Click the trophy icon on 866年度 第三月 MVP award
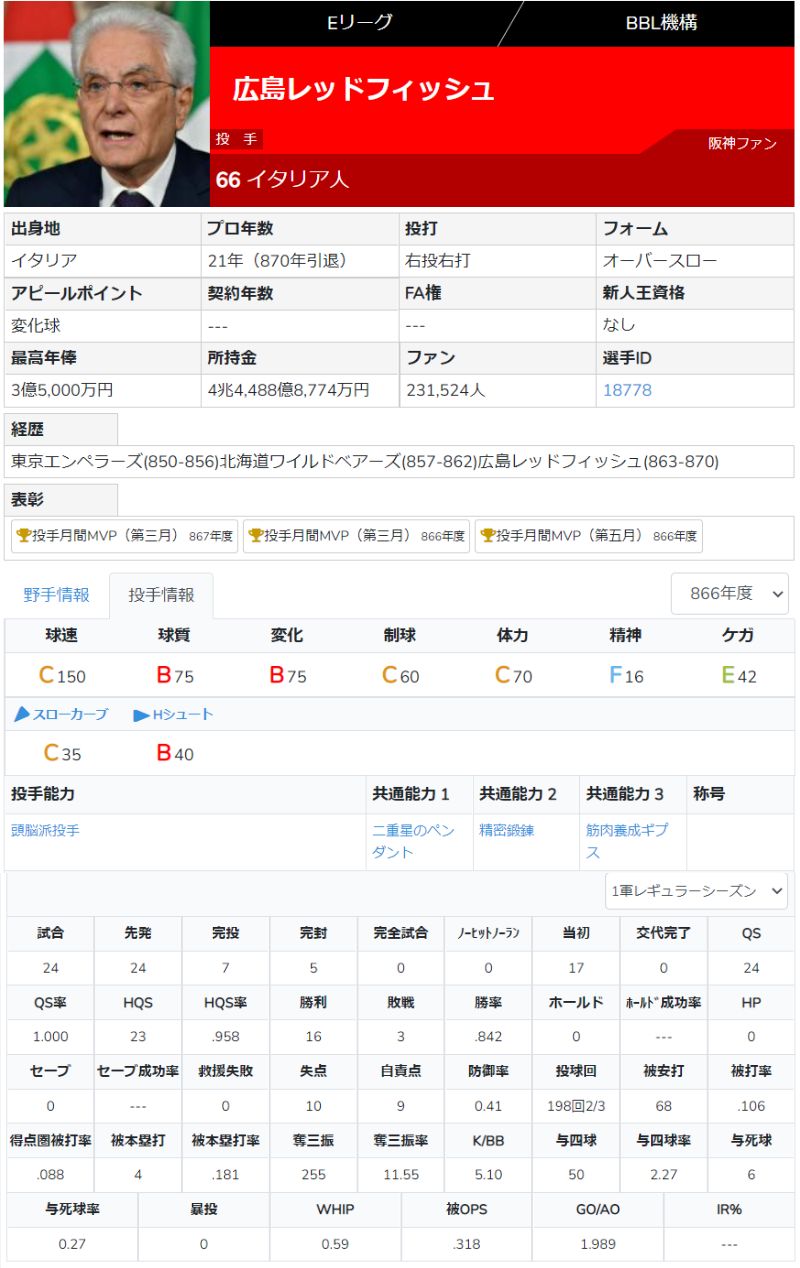This screenshot has width=800, height=1268. point(255,535)
